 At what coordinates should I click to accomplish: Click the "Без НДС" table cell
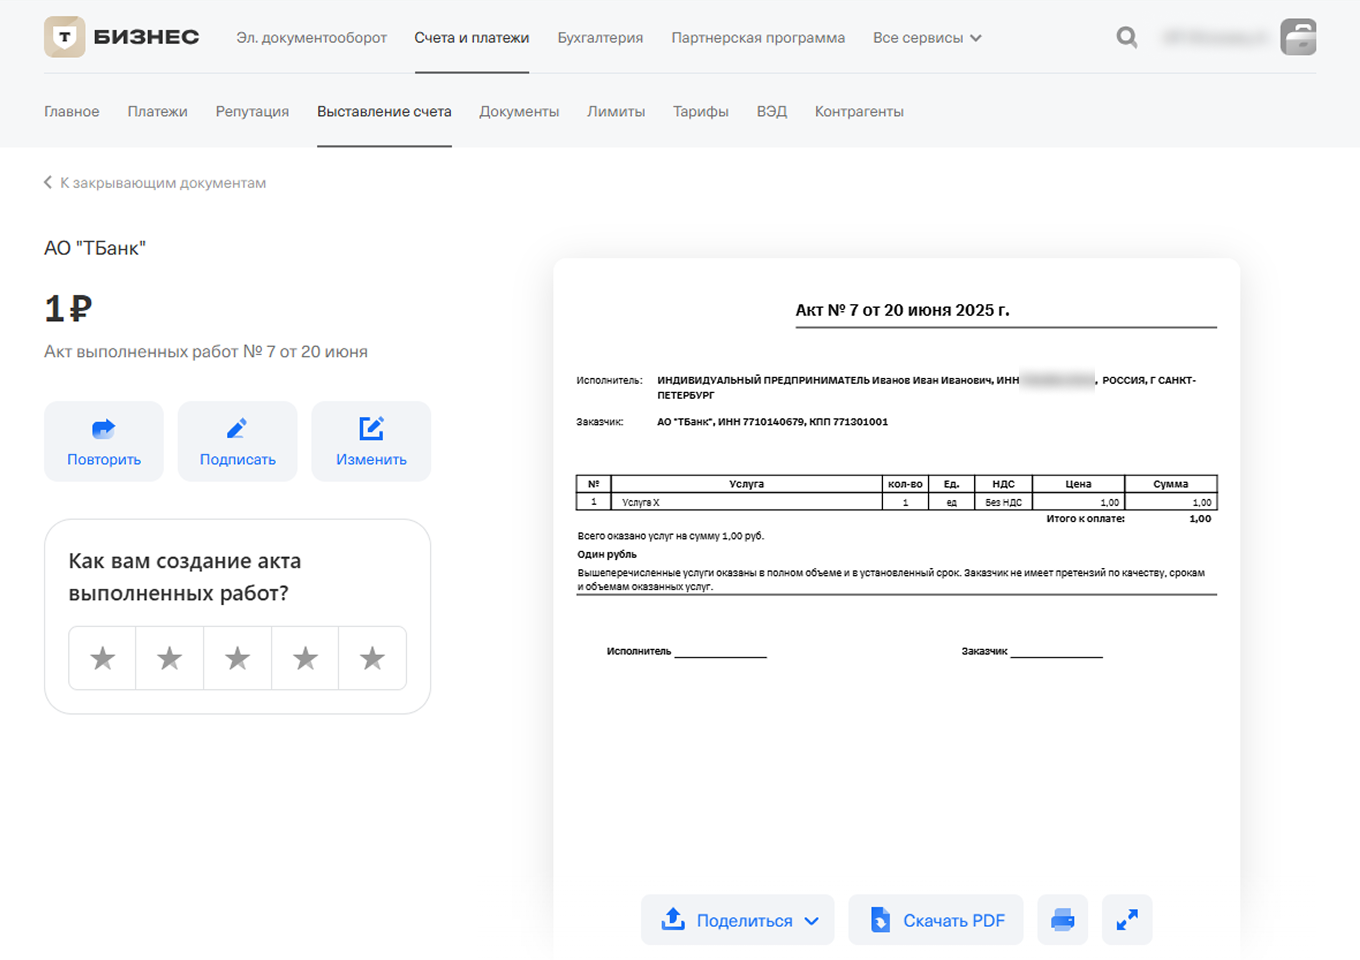coord(1003,502)
